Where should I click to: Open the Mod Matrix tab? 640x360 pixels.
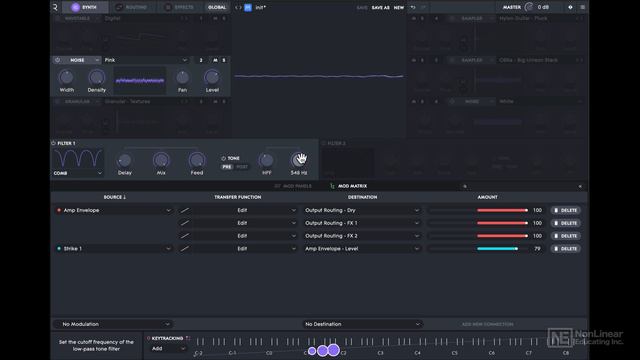[348, 186]
